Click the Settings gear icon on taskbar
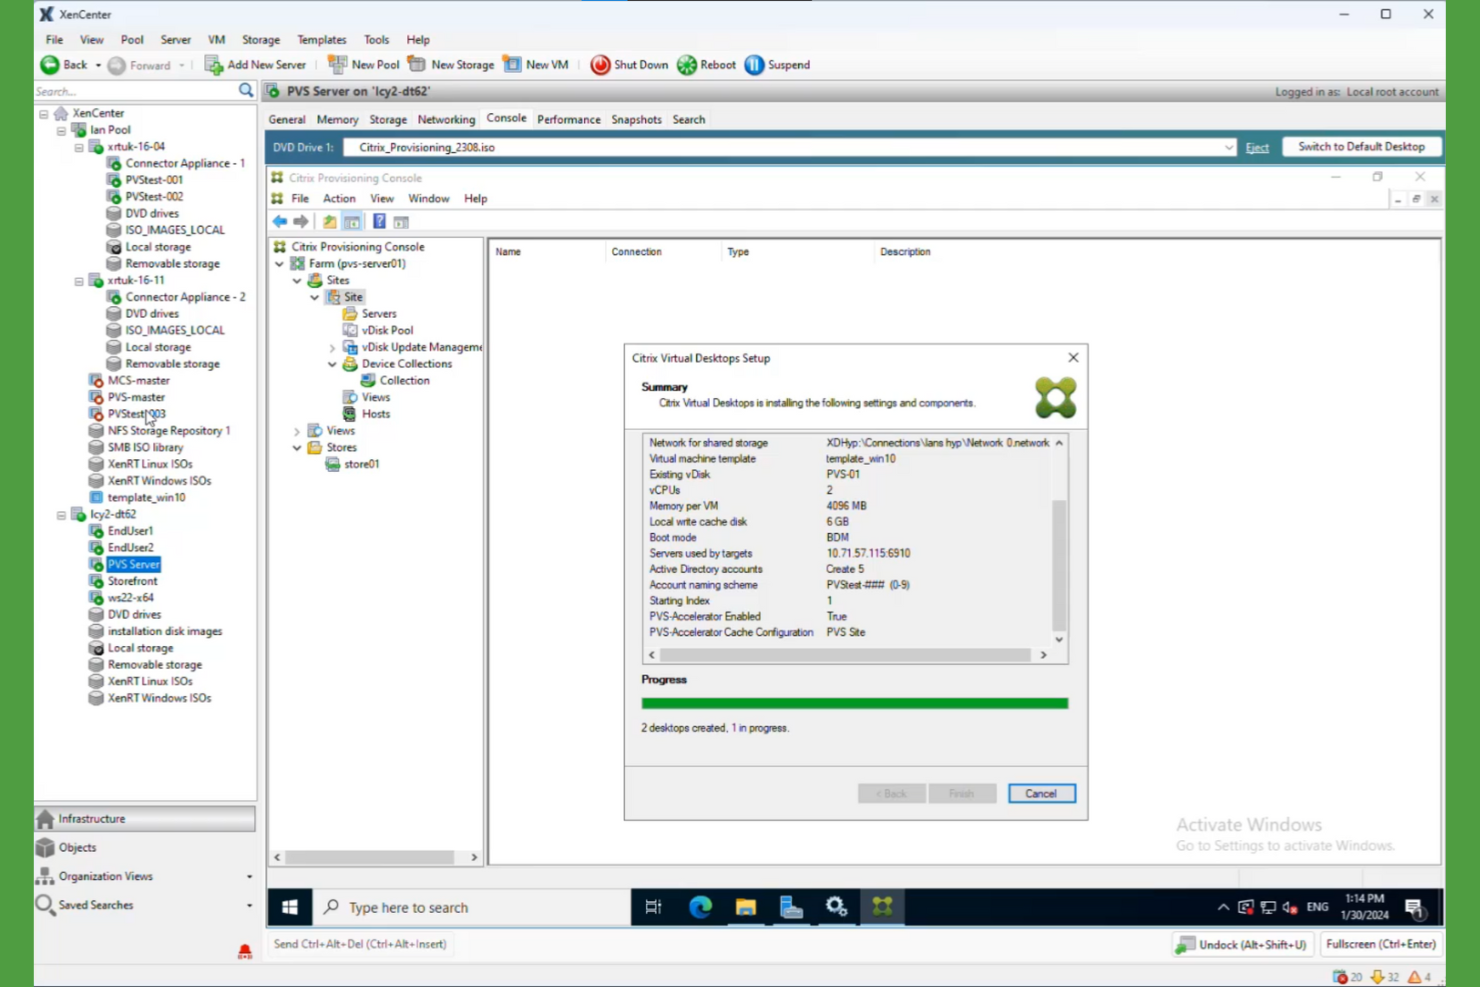The image size is (1480, 987). pos(836,907)
